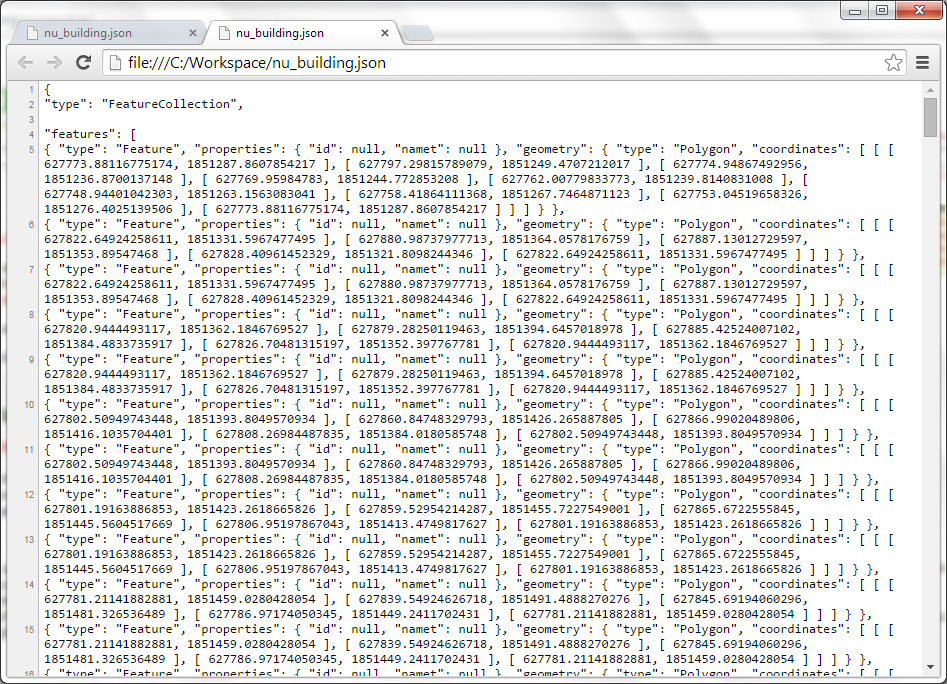Viewport: 947px width, 684px height.
Task: Click the page icon in the address bar
Action: pos(115,62)
